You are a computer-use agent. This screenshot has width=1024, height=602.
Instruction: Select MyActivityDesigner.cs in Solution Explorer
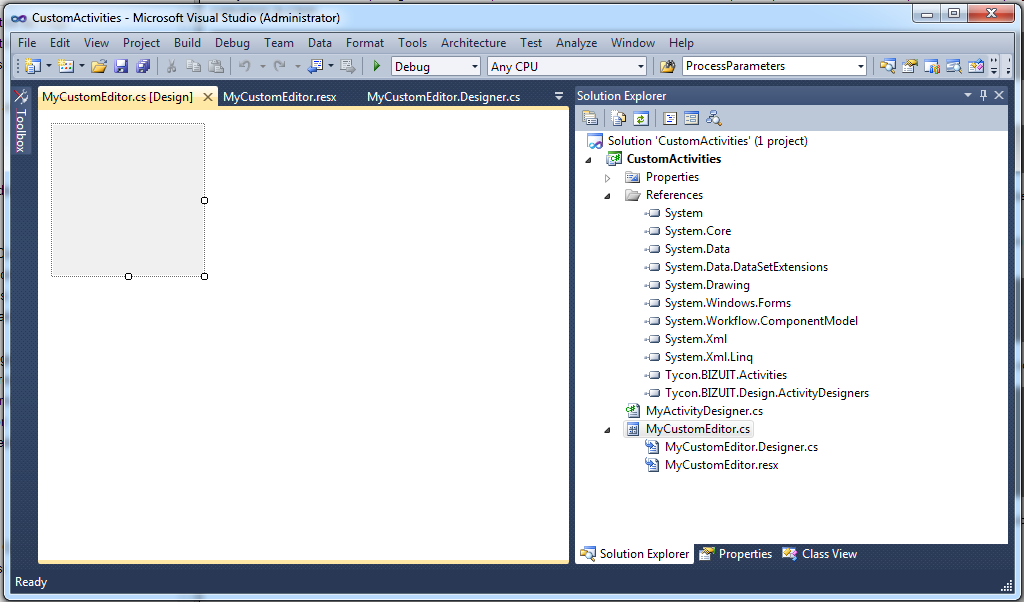[x=704, y=411]
